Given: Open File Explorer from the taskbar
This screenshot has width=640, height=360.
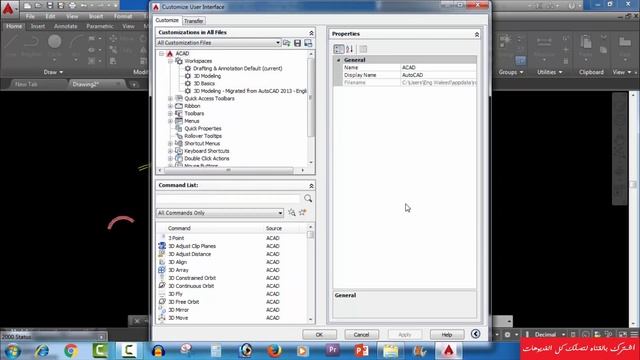Looking at the screenshot, I should pyautogui.click(x=390, y=351).
